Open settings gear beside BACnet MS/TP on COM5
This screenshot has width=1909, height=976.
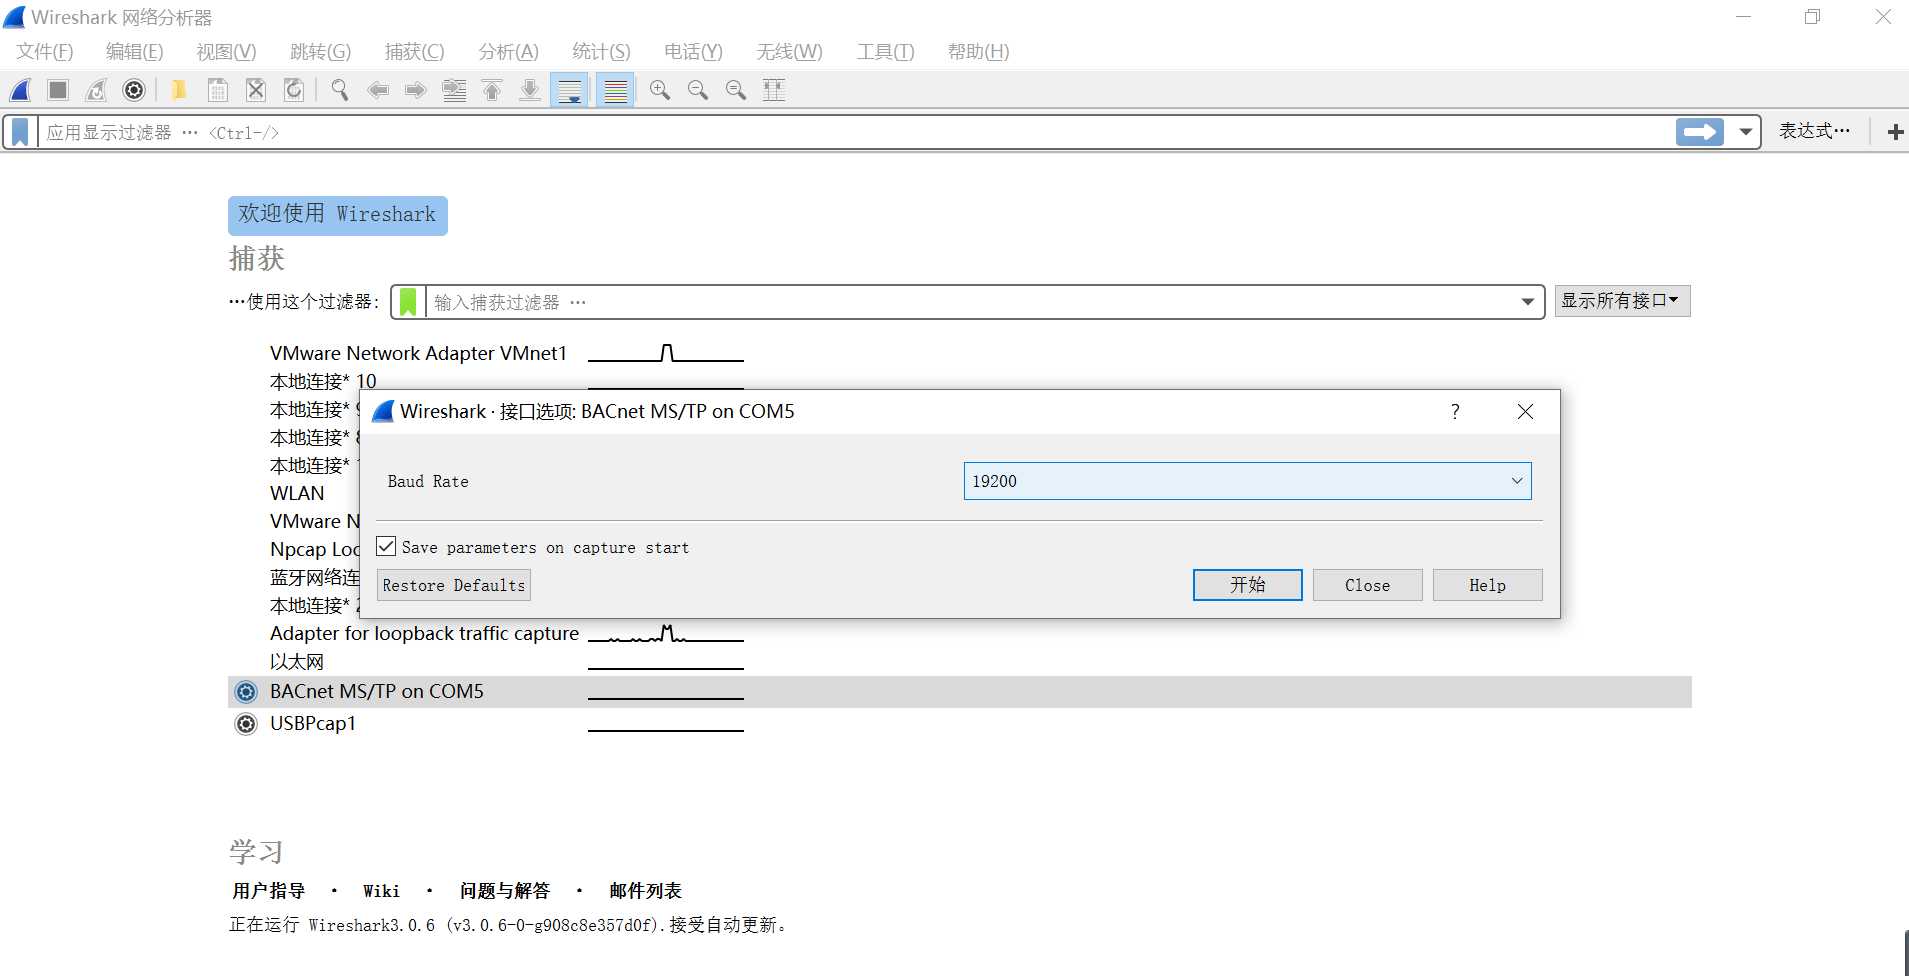tap(246, 692)
